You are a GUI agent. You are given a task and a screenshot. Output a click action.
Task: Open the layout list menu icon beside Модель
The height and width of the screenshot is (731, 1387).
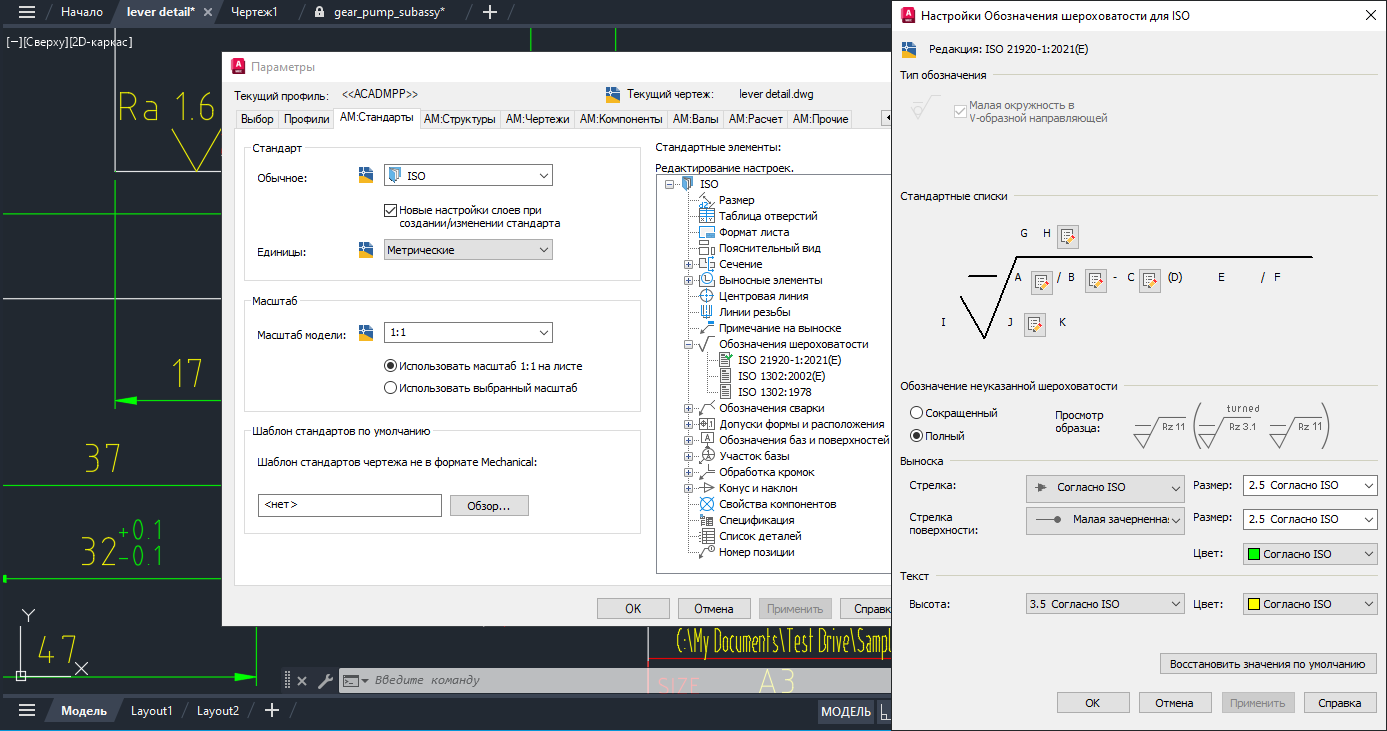point(27,711)
